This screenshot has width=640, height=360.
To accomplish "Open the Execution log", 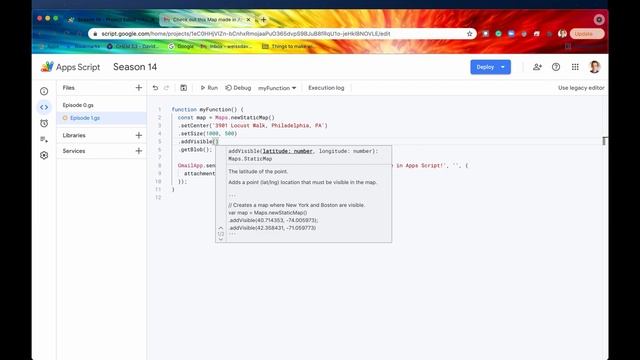I will (x=326, y=88).
